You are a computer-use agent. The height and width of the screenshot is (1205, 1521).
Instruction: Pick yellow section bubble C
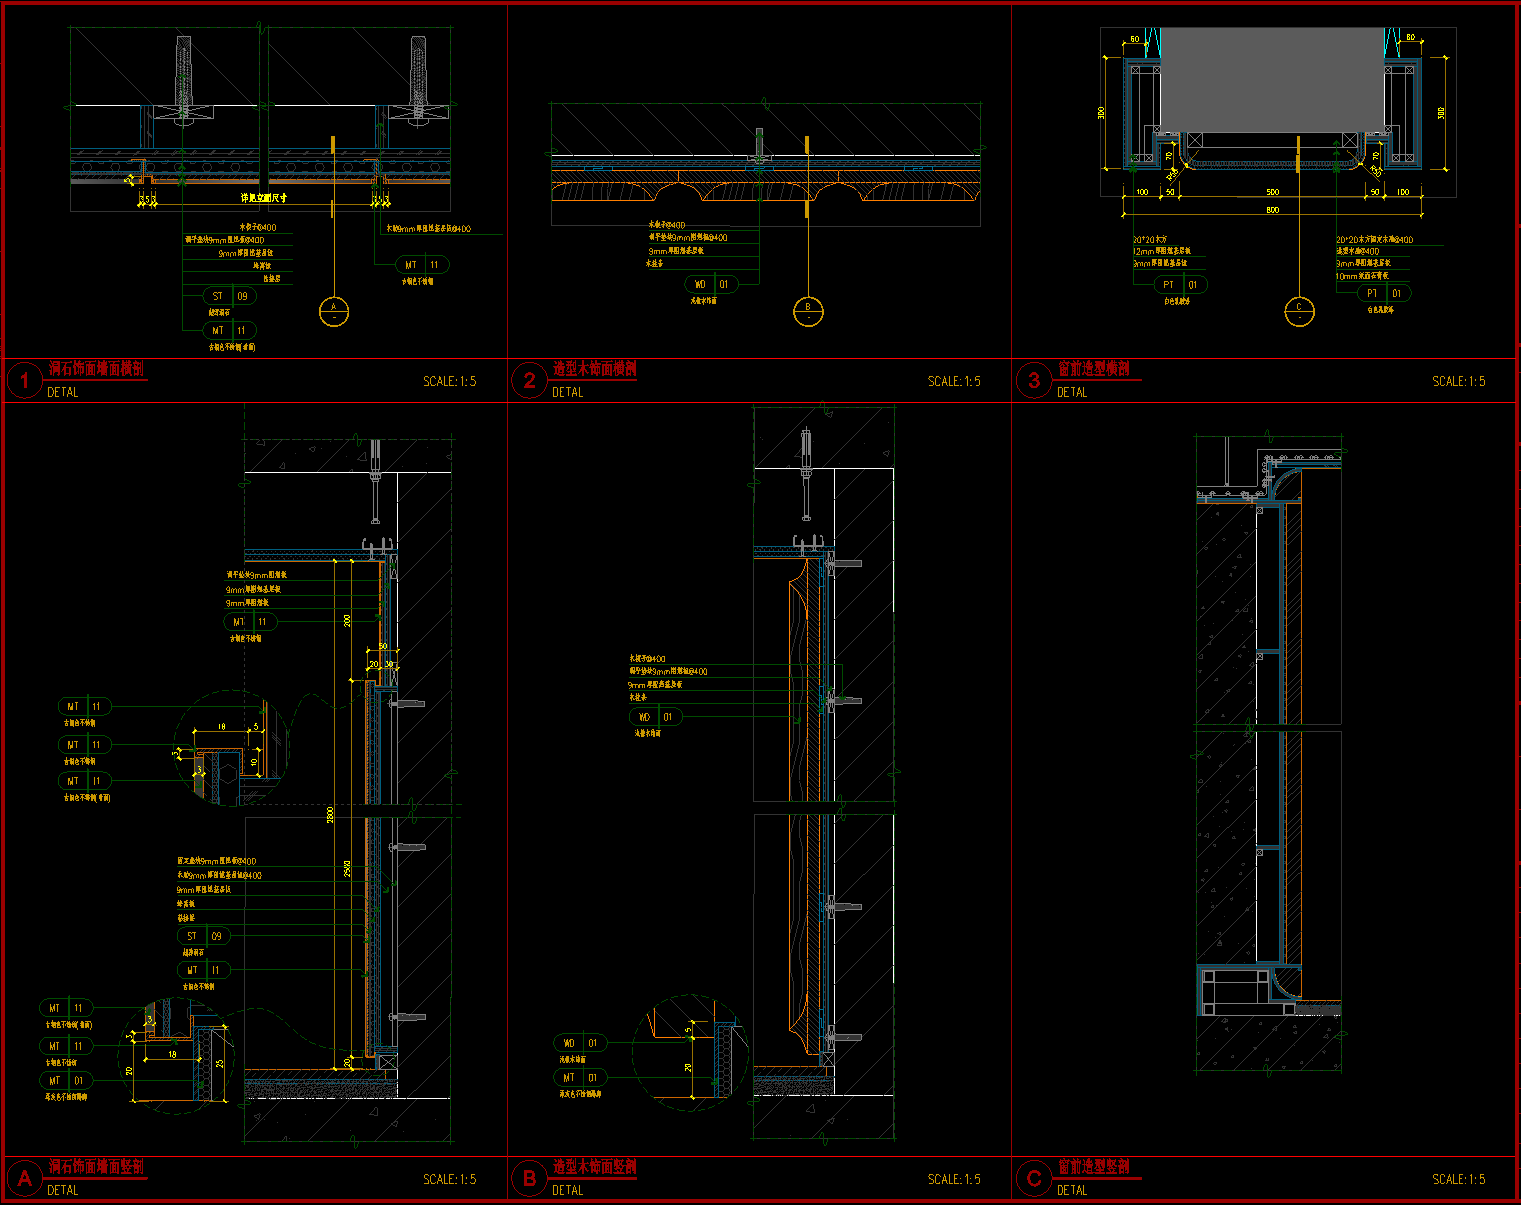1299,312
